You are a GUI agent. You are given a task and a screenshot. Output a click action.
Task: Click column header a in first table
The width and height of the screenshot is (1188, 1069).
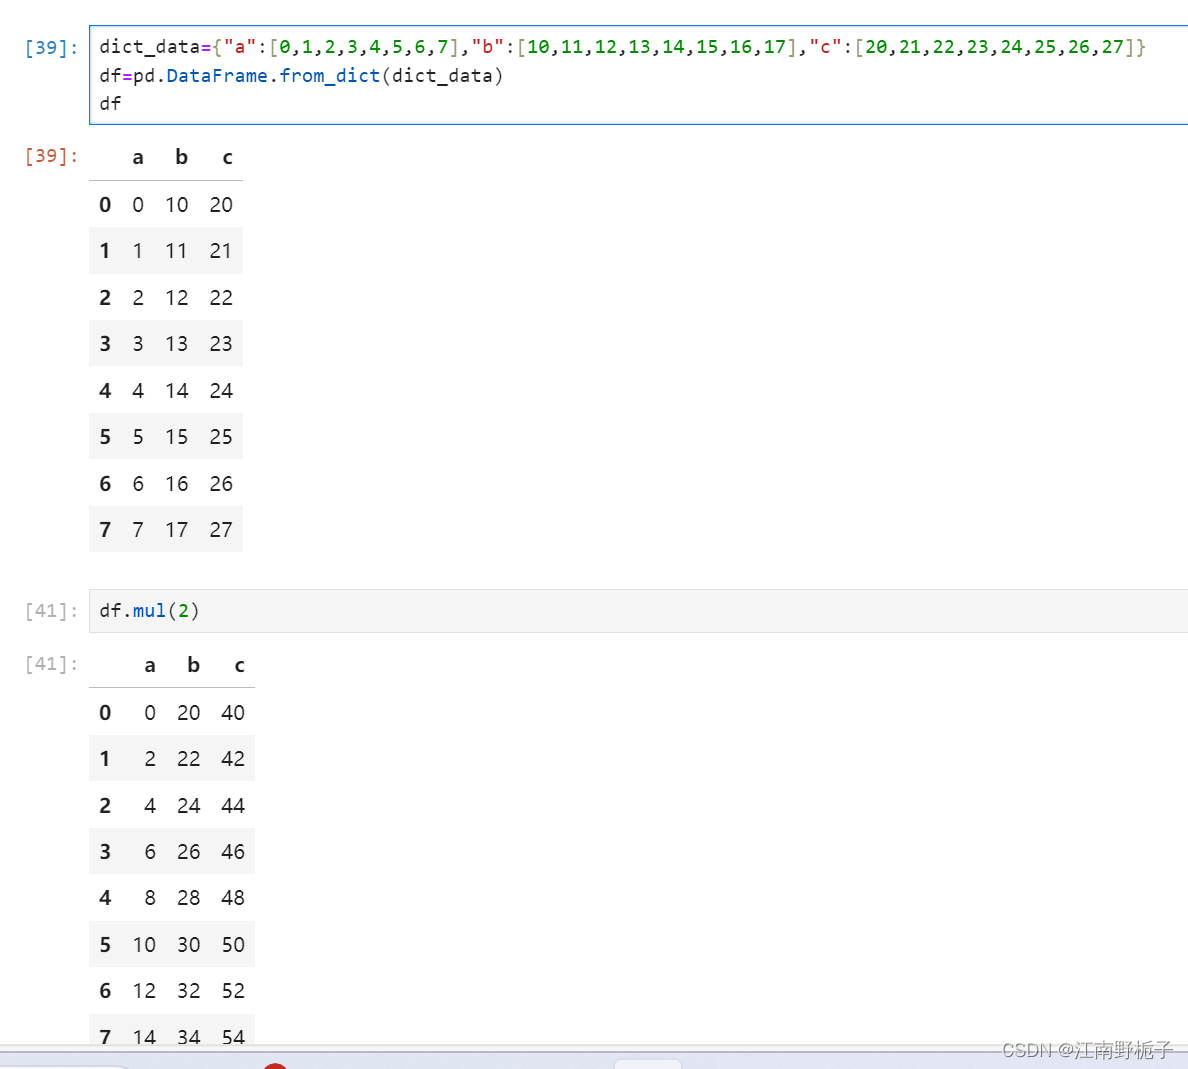coord(138,157)
